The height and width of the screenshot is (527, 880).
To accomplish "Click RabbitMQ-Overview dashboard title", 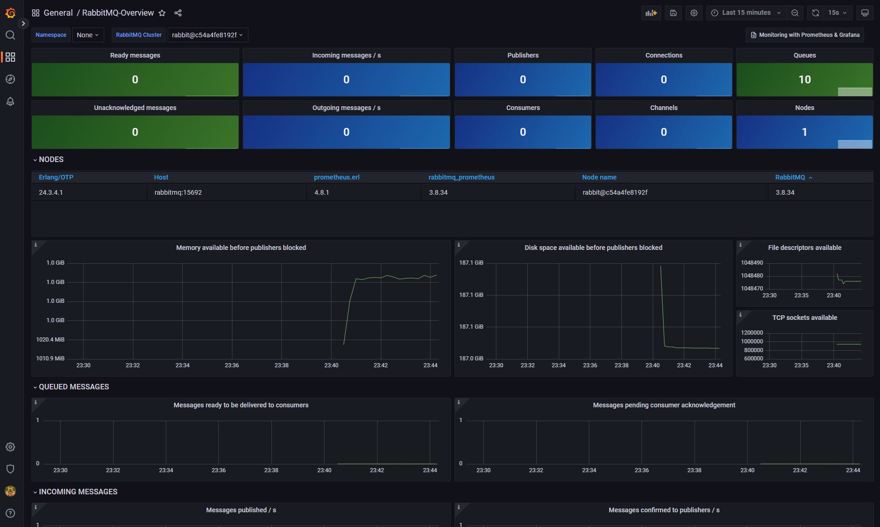I will tap(118, 13).
